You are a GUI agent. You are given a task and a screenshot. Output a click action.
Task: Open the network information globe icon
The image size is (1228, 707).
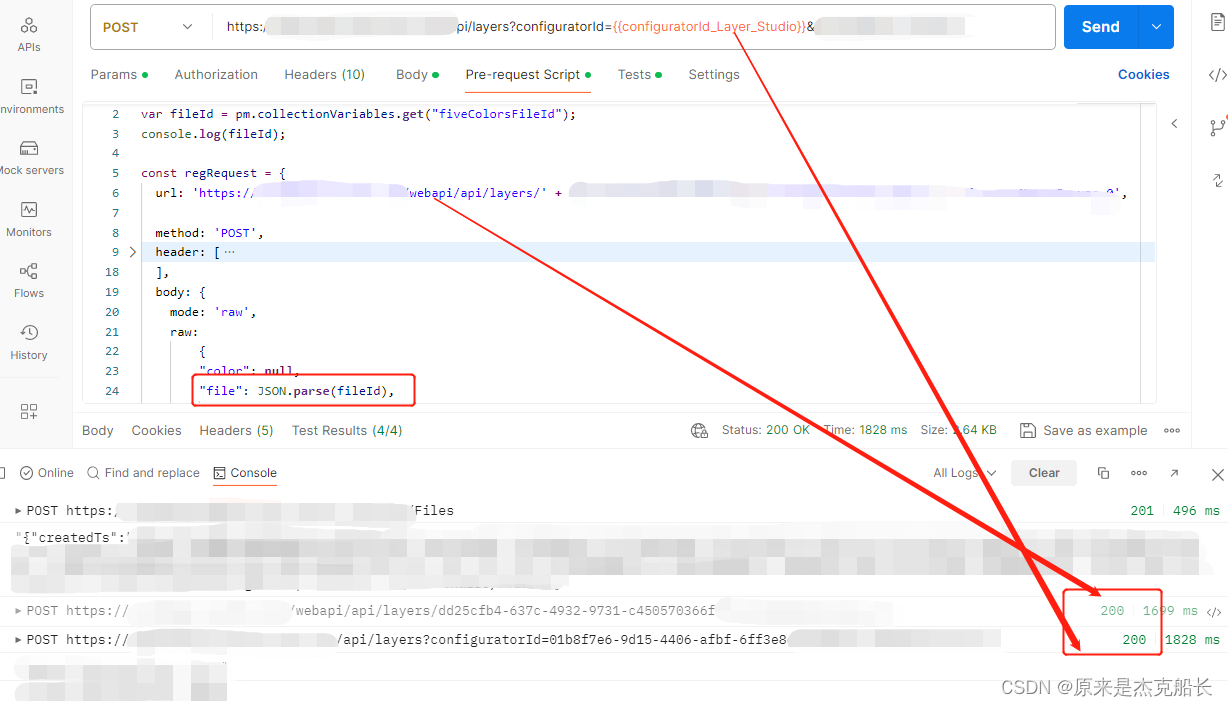point(700,430)
